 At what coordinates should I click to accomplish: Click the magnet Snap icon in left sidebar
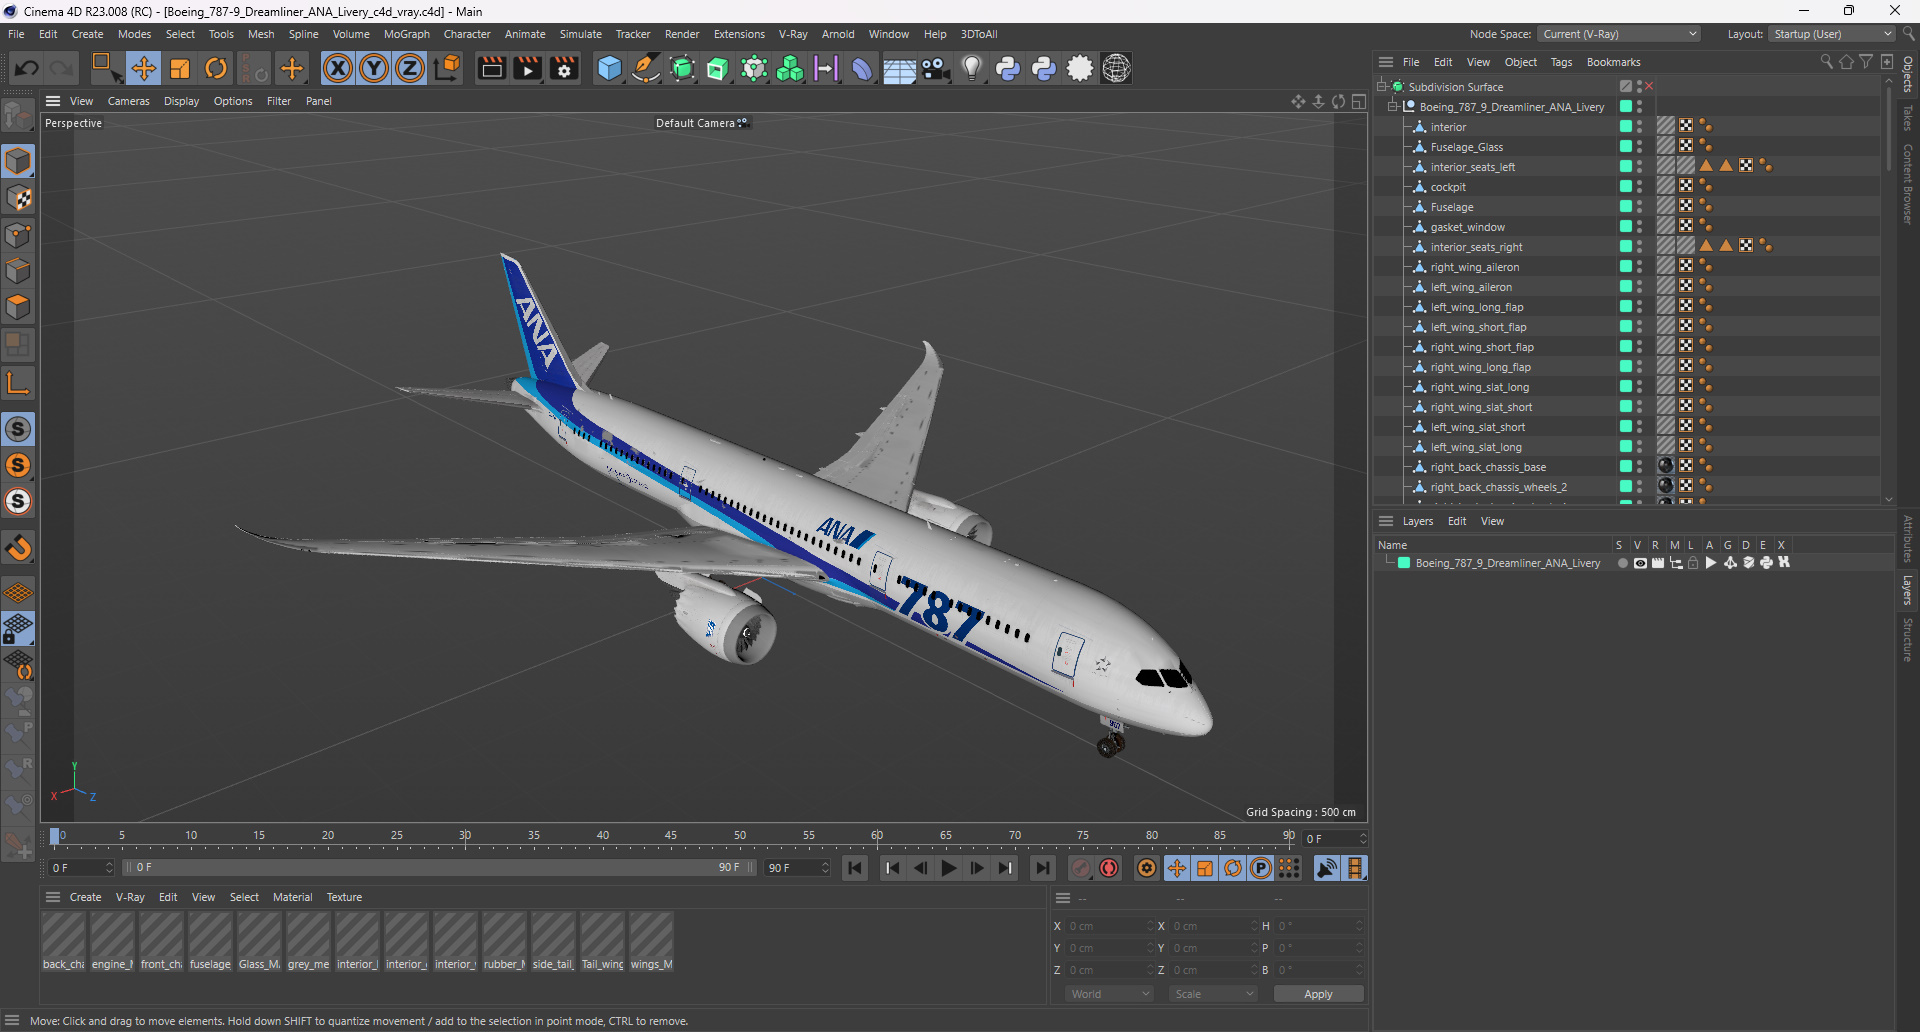click(18, 548)
